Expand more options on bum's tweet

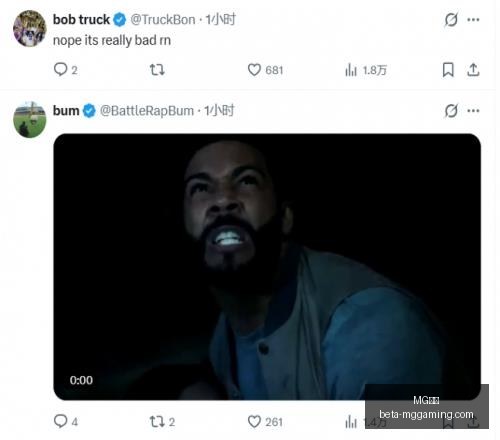tap(473, 111)
